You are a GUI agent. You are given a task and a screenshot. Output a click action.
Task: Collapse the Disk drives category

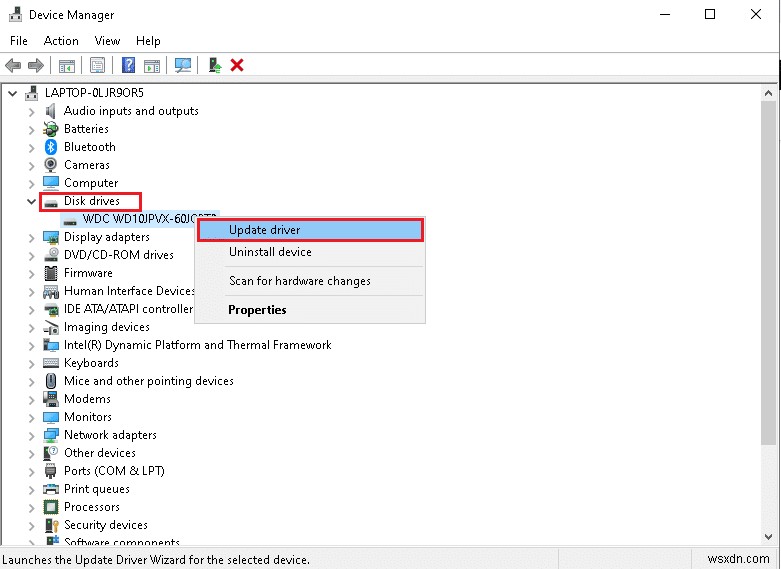(31, 201)
